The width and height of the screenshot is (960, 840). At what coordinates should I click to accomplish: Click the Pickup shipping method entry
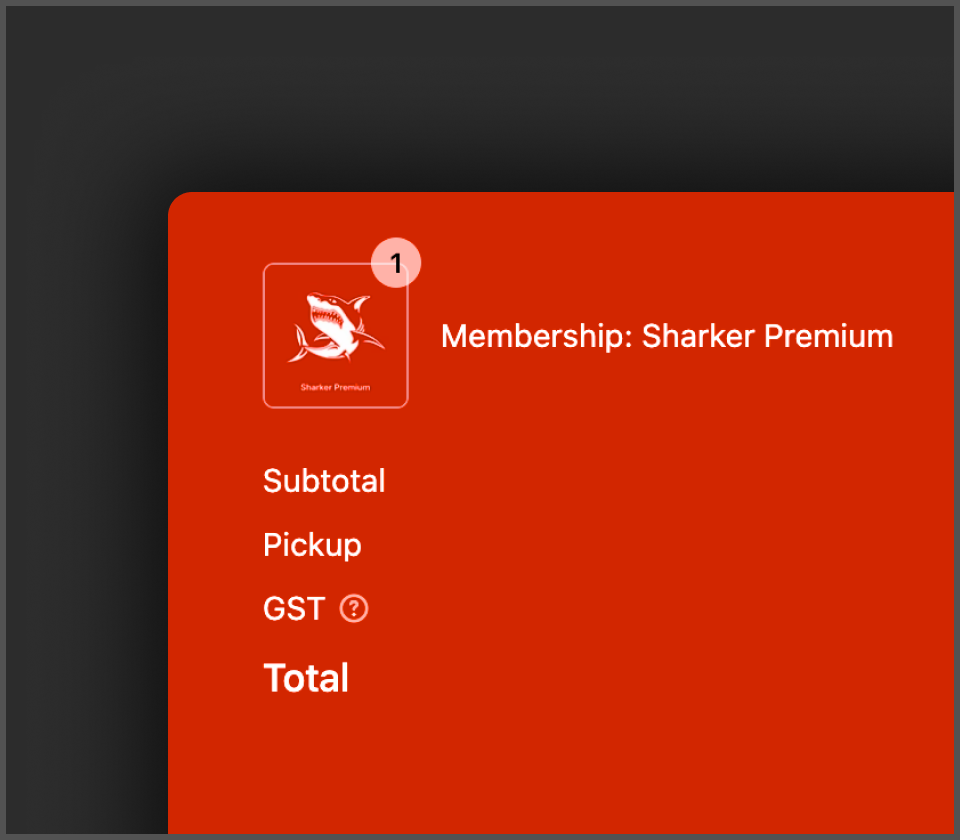(x=311, y=544)
